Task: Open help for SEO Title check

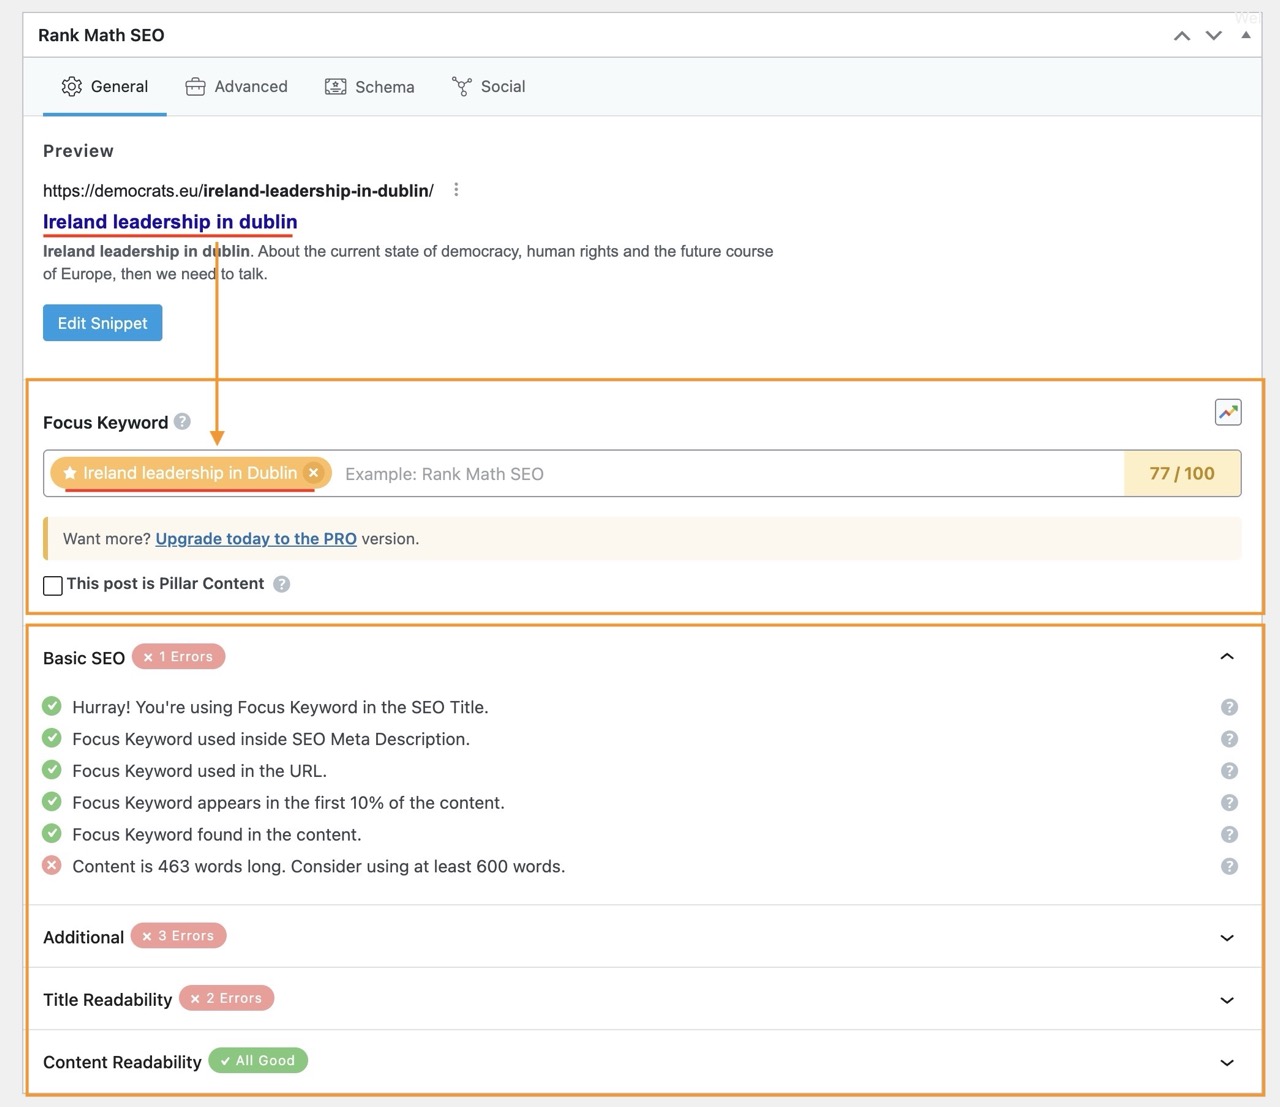Action: click(1229, 707)
